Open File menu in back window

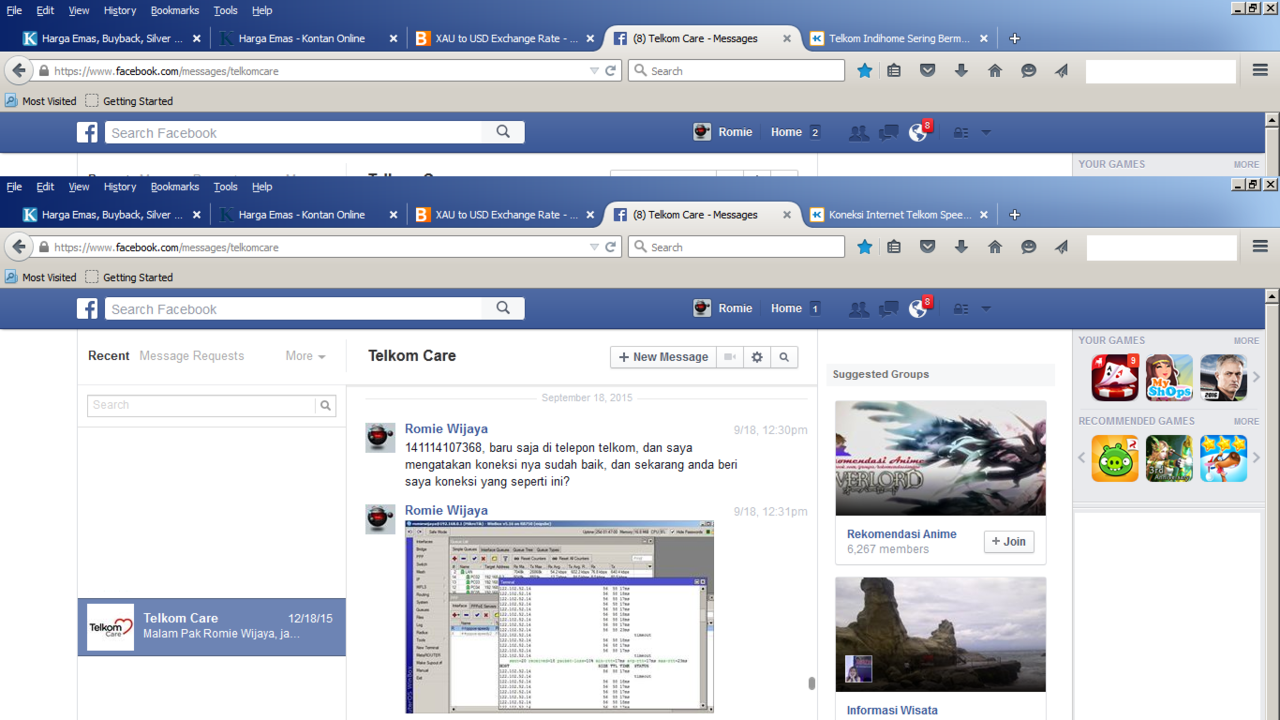14,10
